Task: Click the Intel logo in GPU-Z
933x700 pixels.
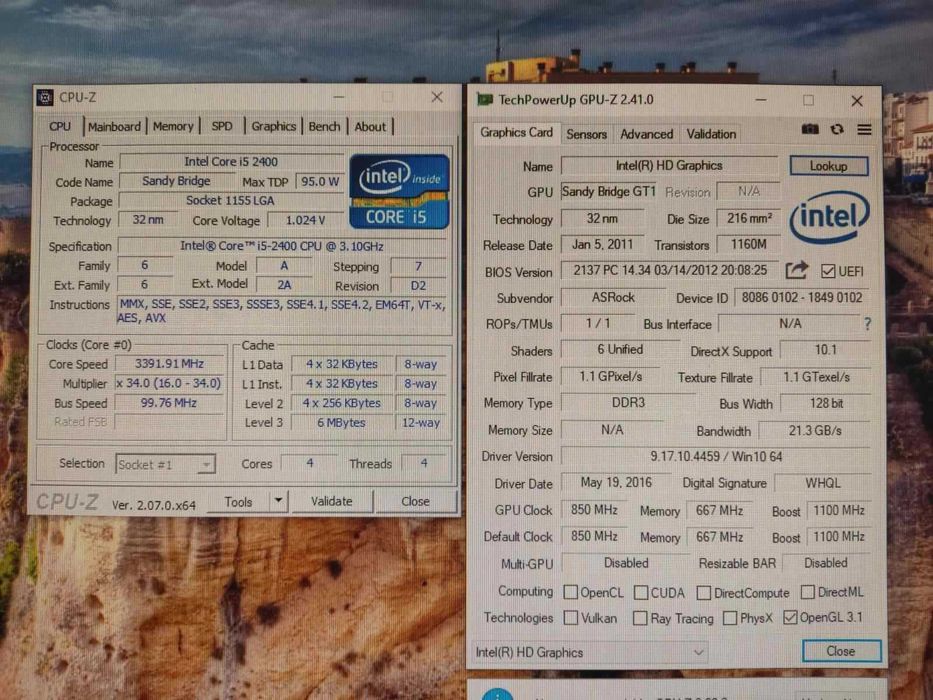Action: pyautogui.click(x=830, y=218)
